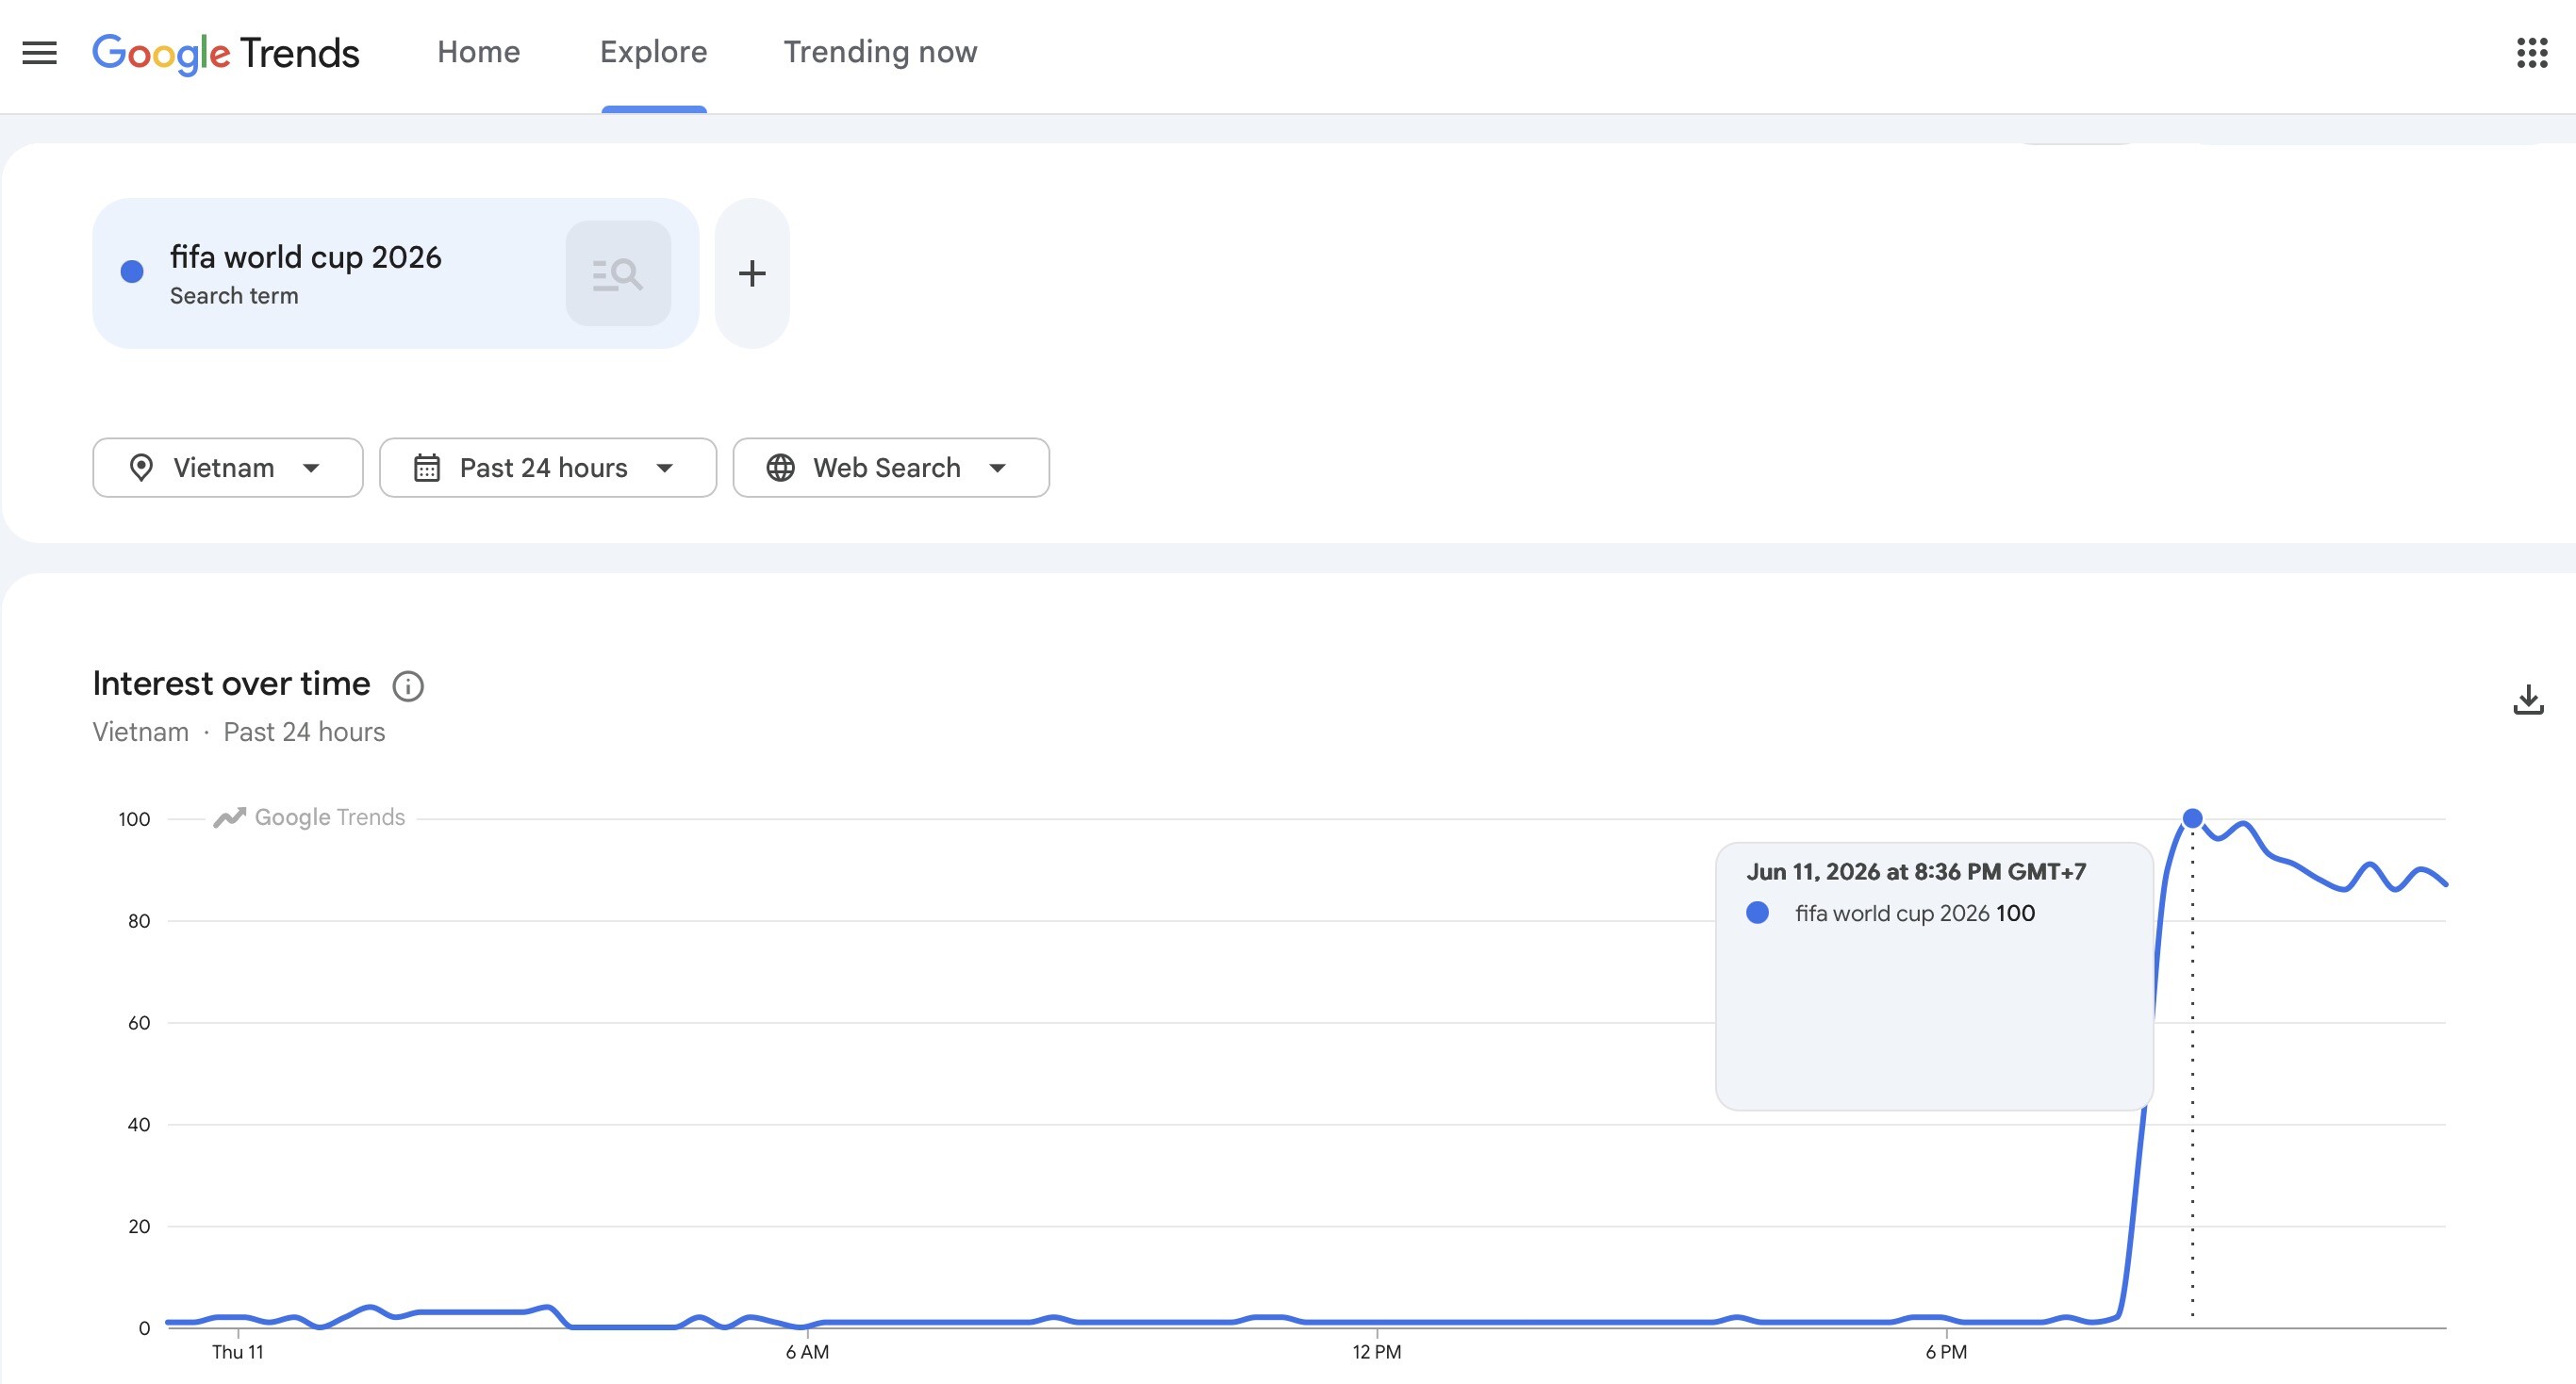Edit the fifa world cup 2026 term
This screenshot has width=2576, height=1384.
click(305, 258)
